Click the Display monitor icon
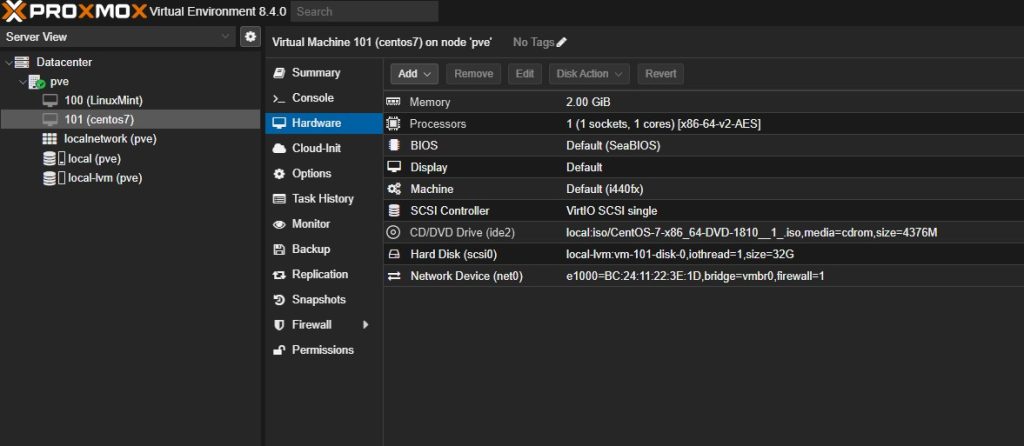1024x446 pixels. coord(393,167)
